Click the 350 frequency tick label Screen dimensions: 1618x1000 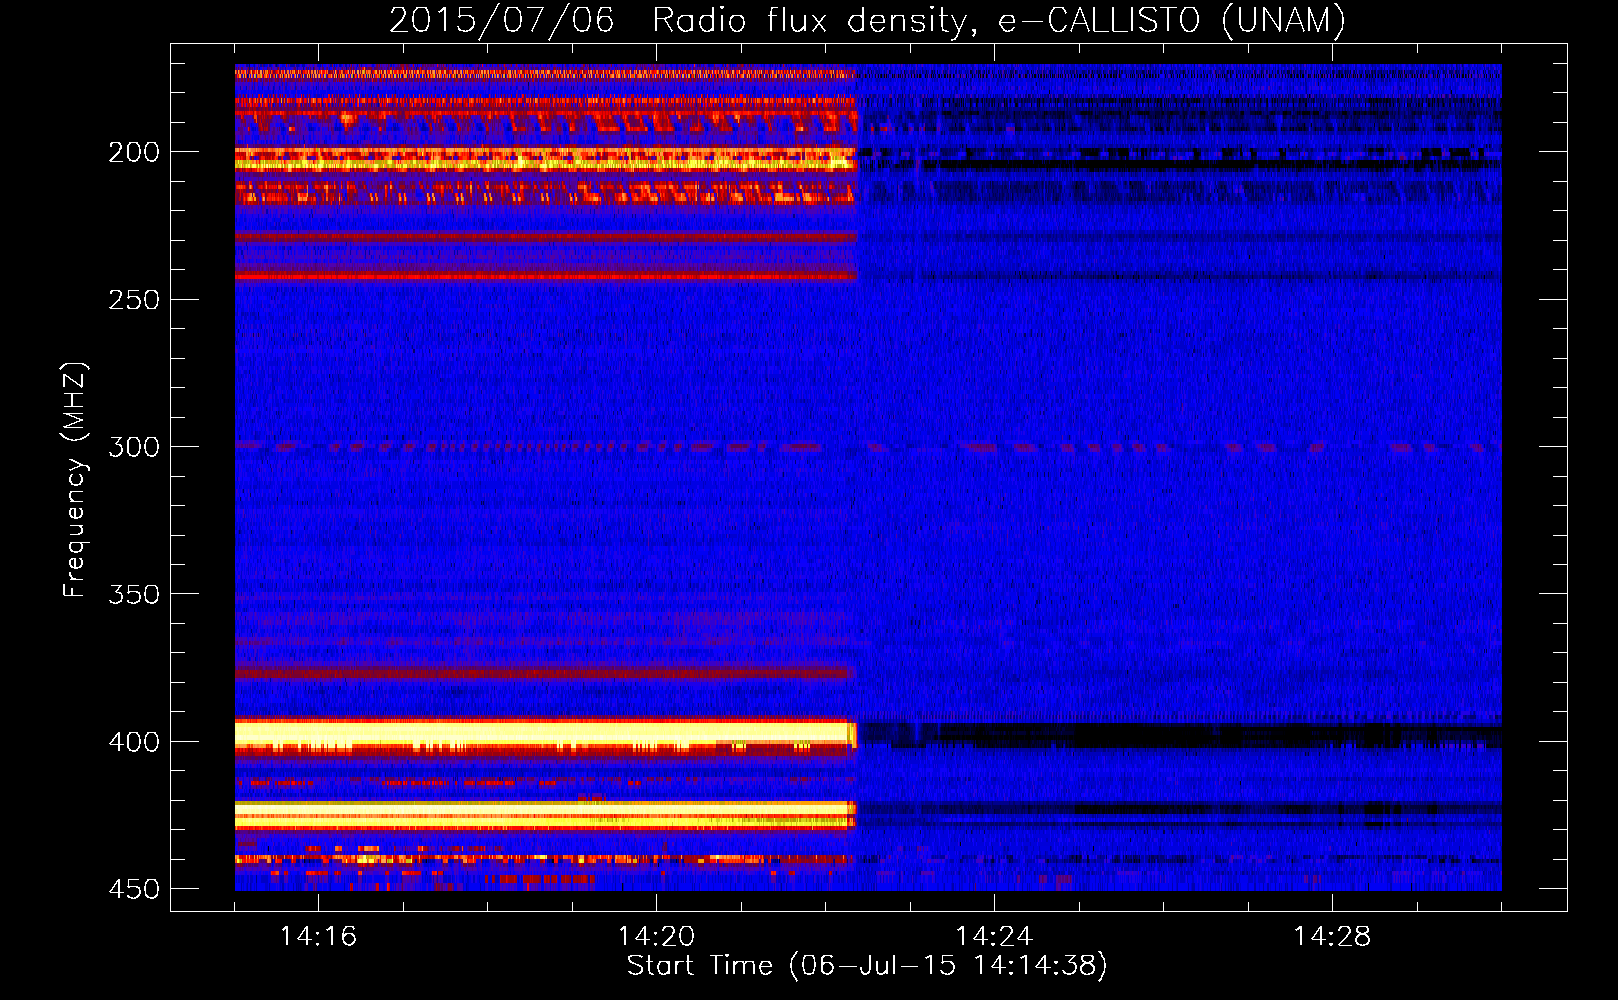[134, 594]
